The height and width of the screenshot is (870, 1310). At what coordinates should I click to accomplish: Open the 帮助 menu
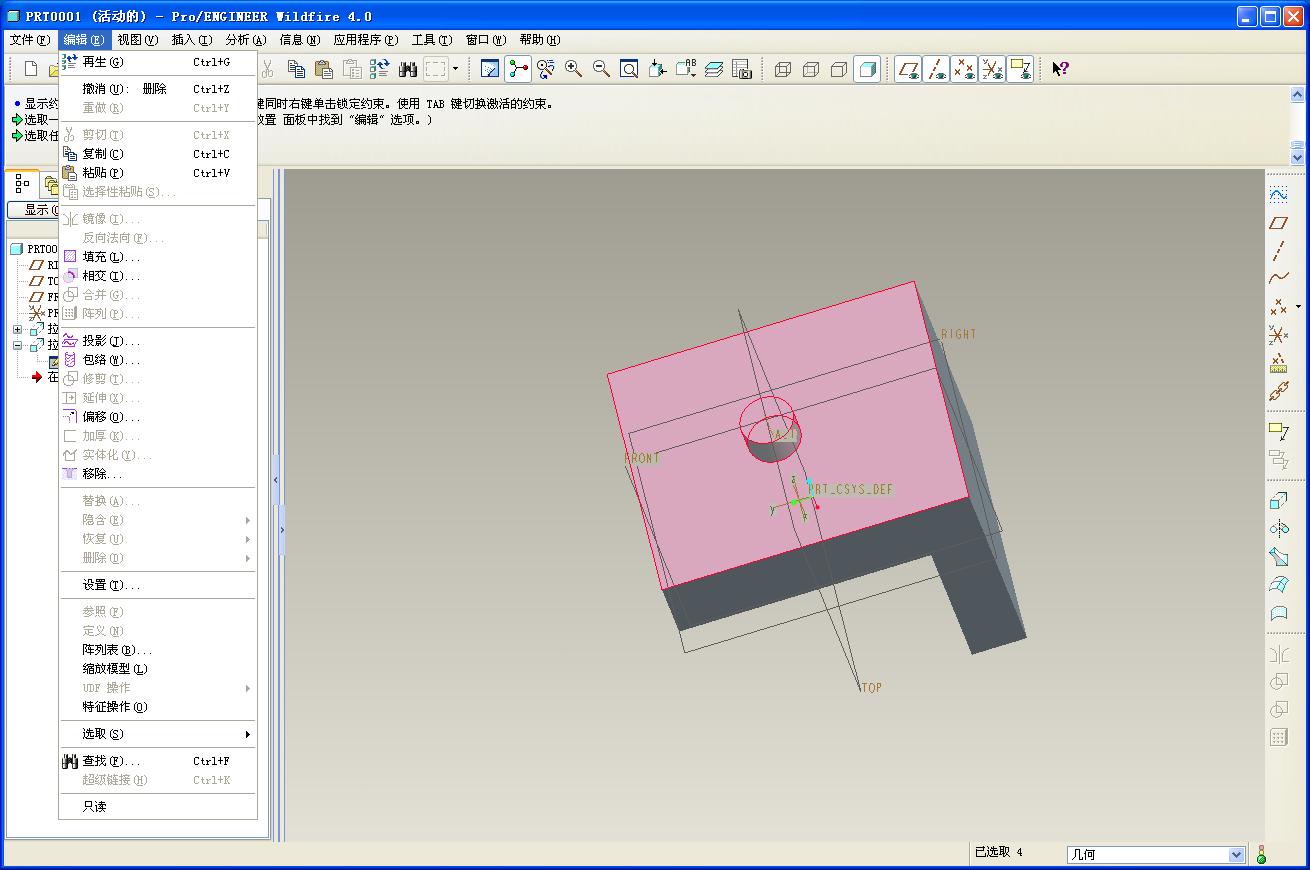click(539, 40)
